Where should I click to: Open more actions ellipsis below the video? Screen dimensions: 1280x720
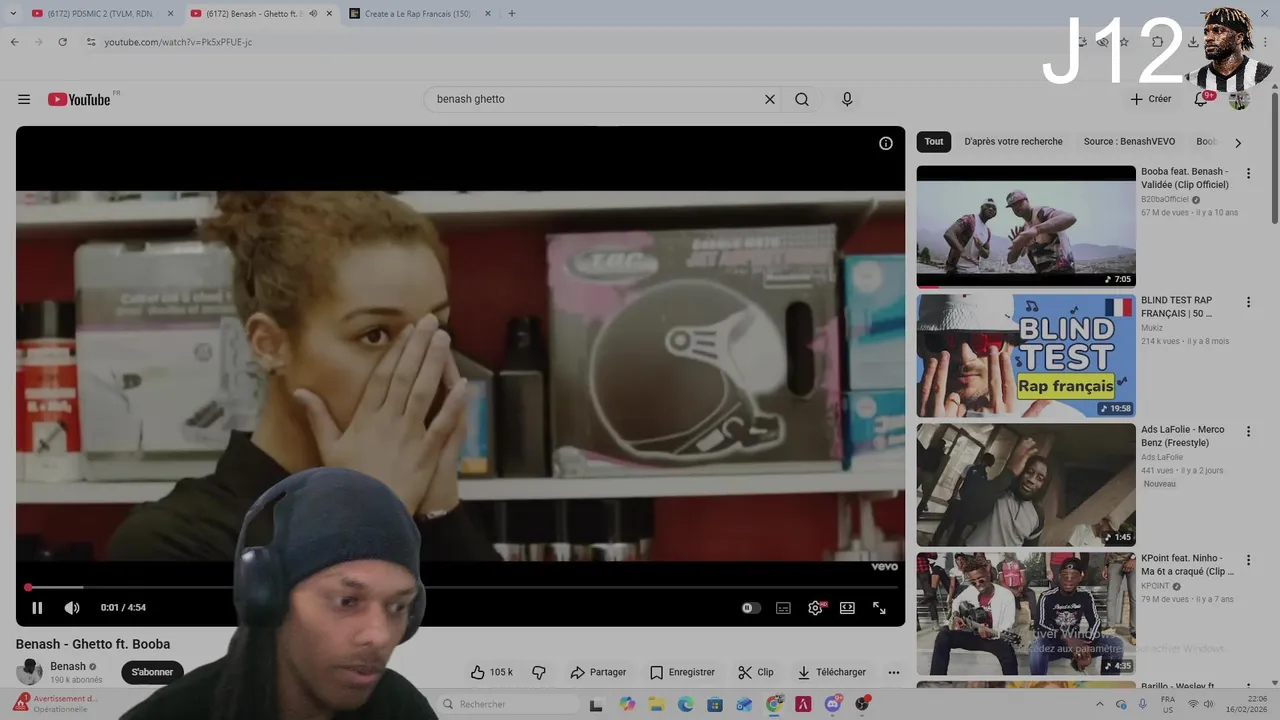pos(894,672)
